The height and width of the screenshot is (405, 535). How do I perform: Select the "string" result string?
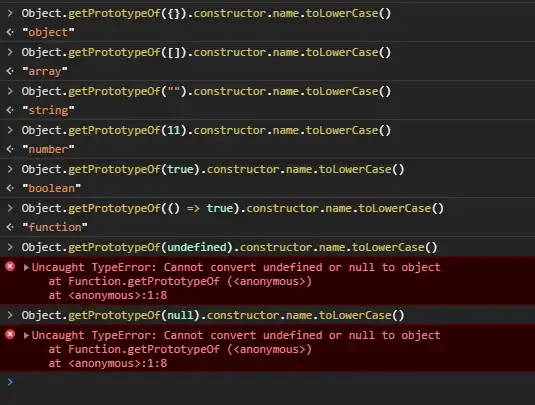[48, 110]
